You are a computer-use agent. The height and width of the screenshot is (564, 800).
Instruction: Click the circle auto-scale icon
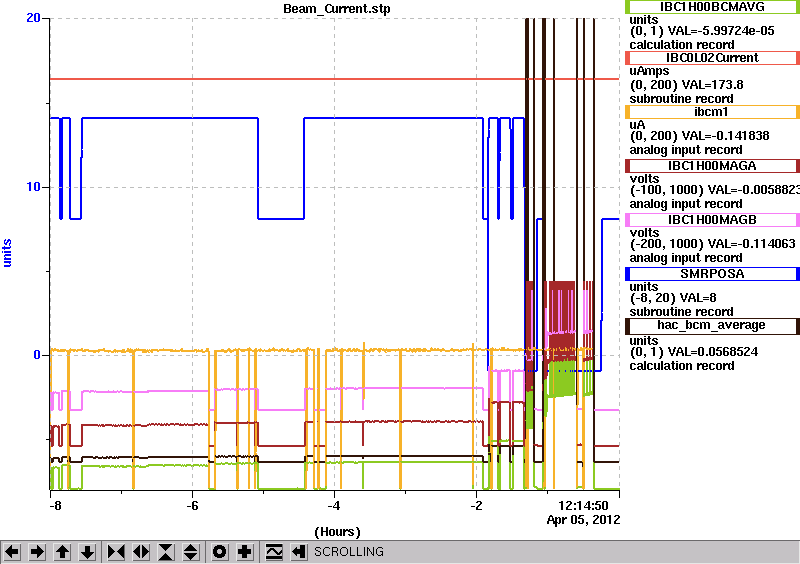click(x=220, y=552)
